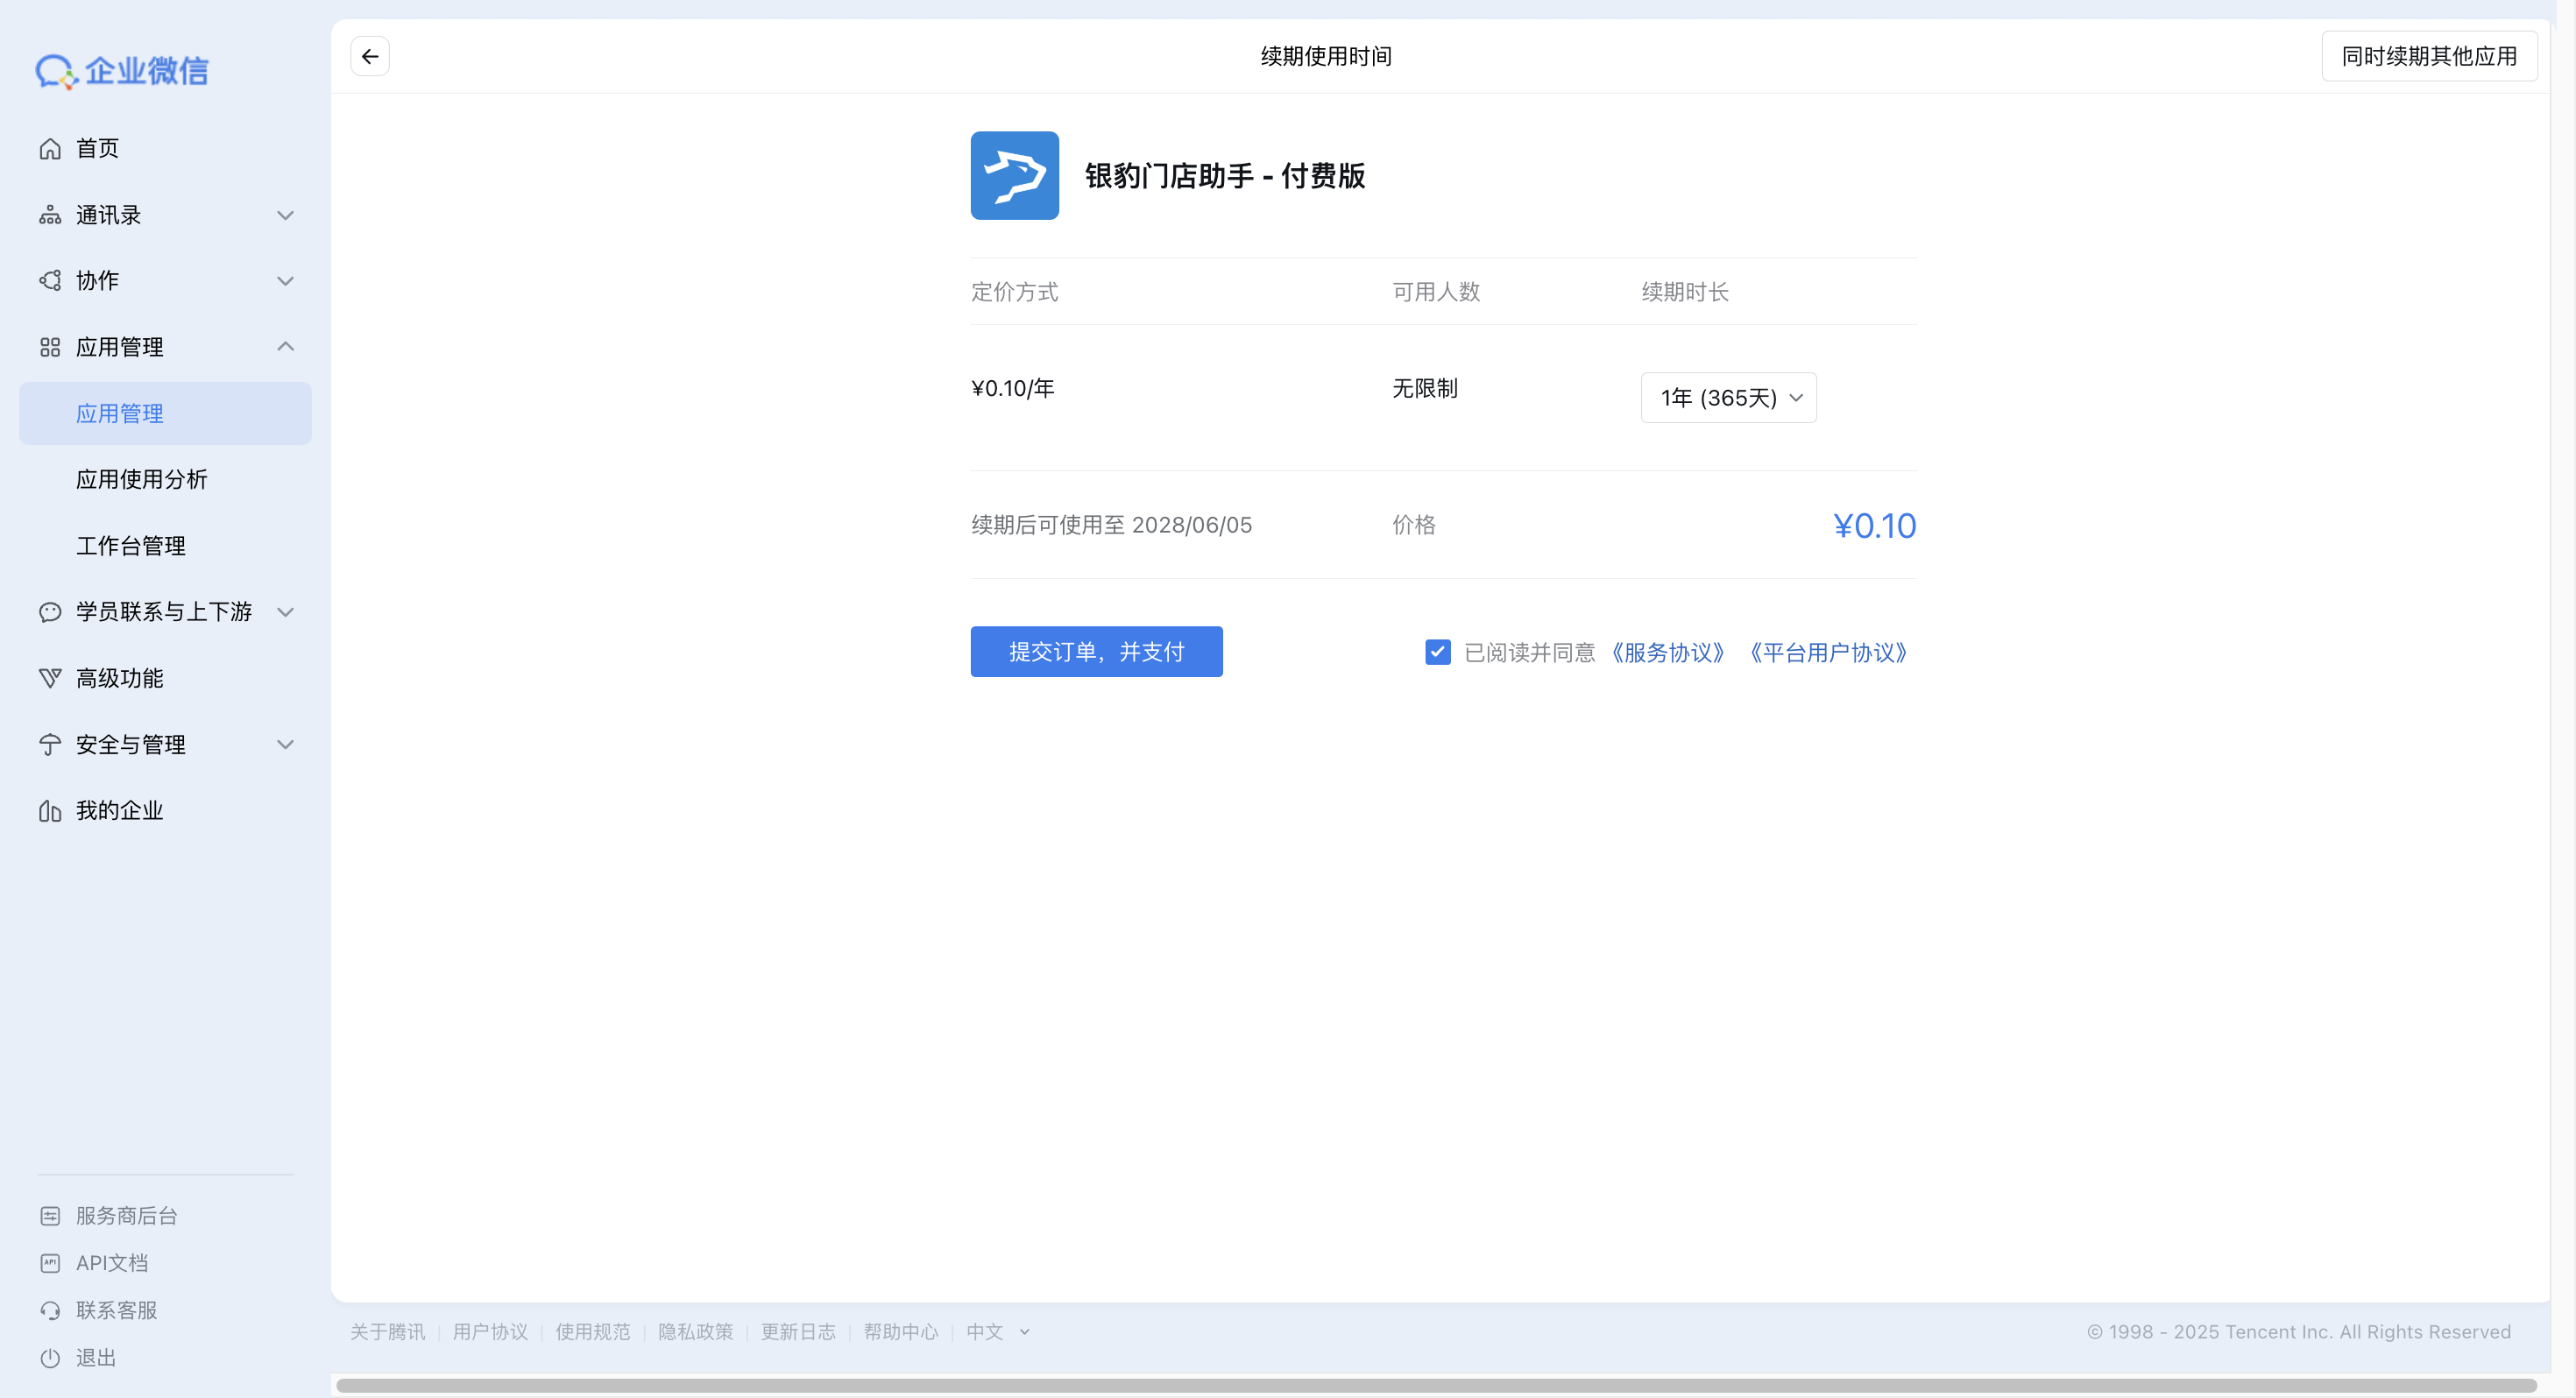Click the 首页 home icon
Viewport: 2576px width, 1398px height.
(x=50, y=149)
